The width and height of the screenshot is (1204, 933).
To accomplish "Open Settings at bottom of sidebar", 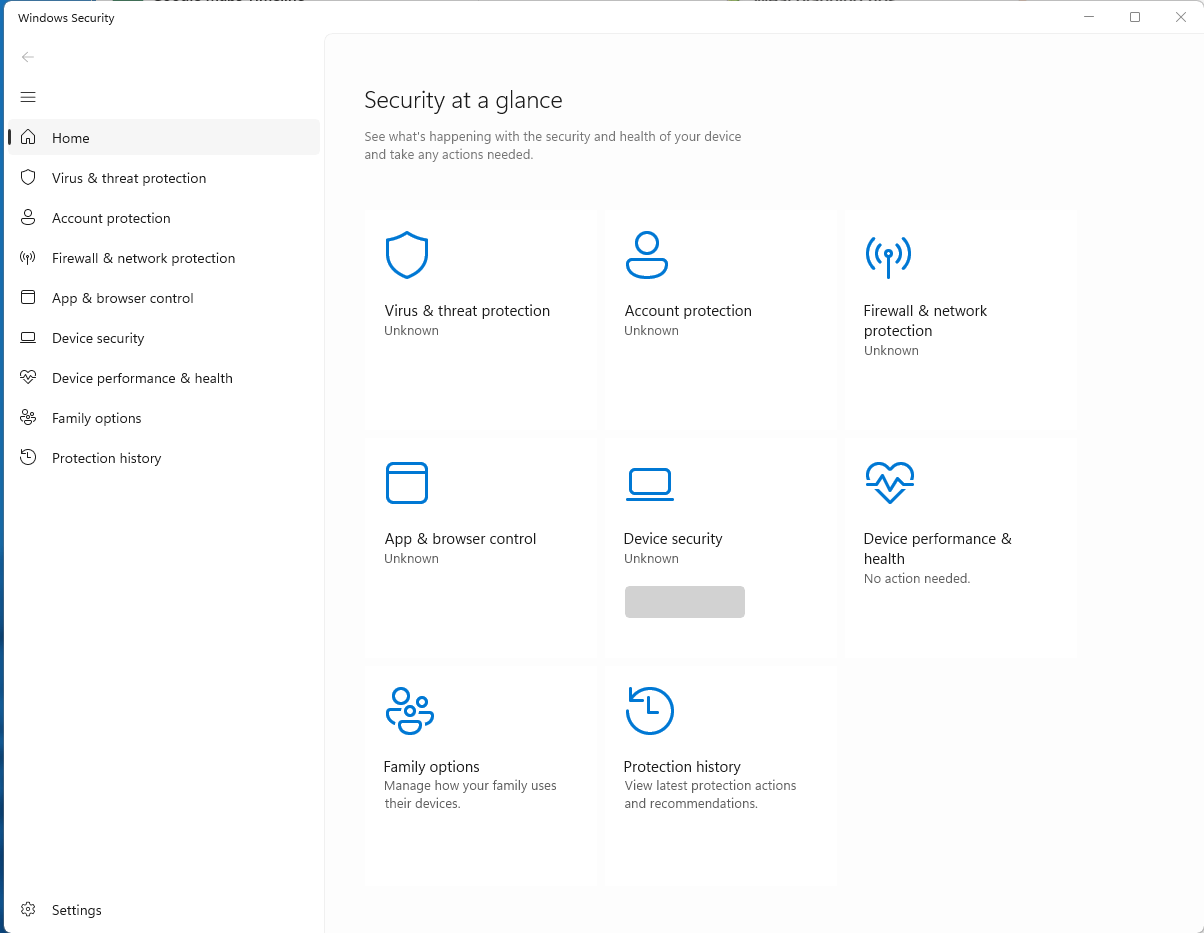I will click(164, 909).
